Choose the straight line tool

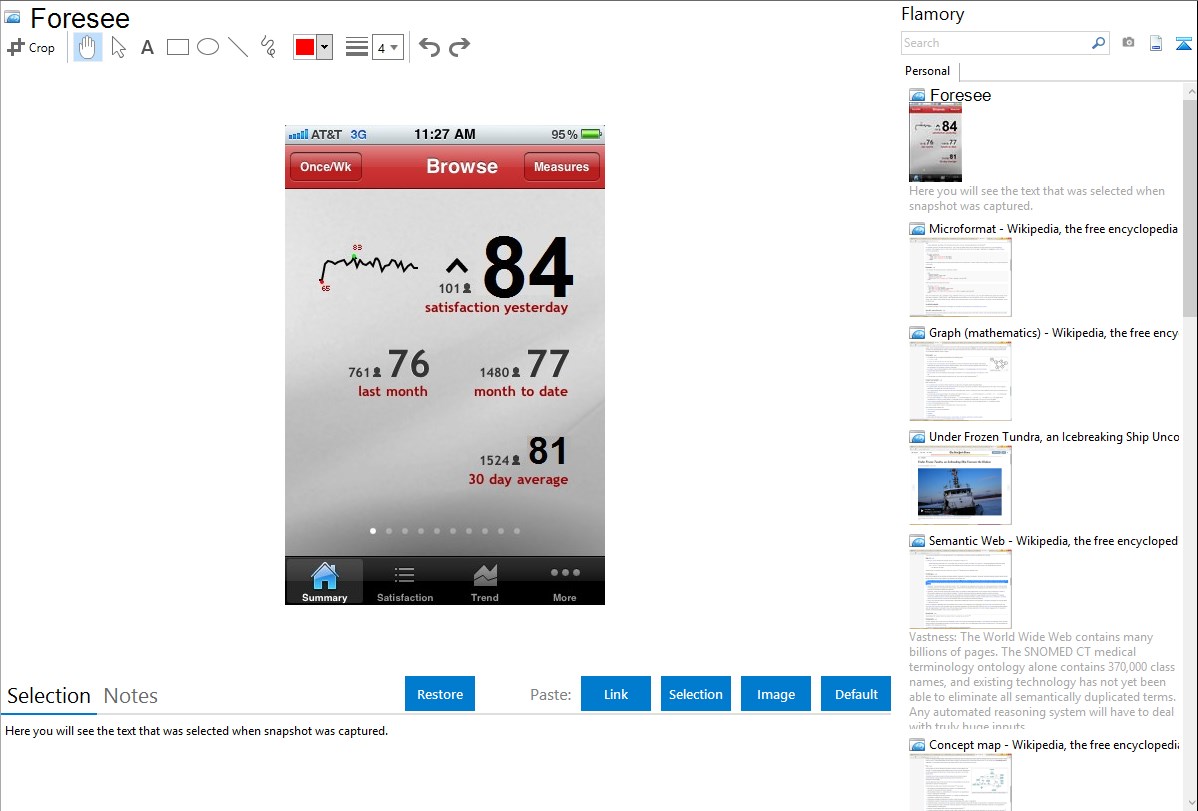(238, 47)
